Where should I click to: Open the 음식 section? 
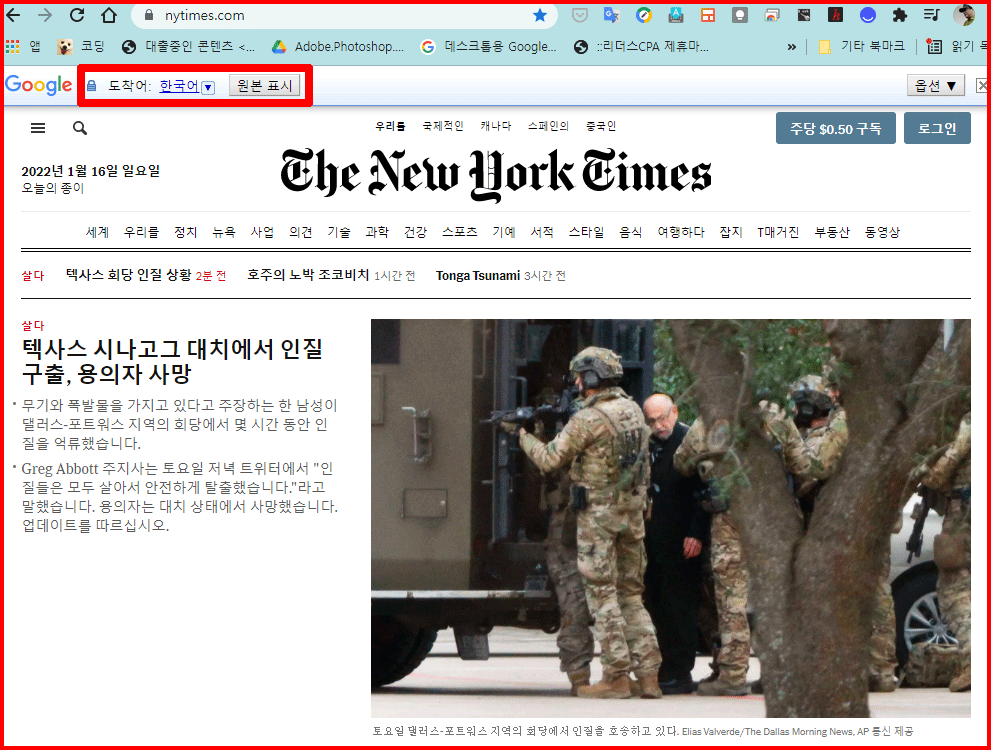[630, 233]
